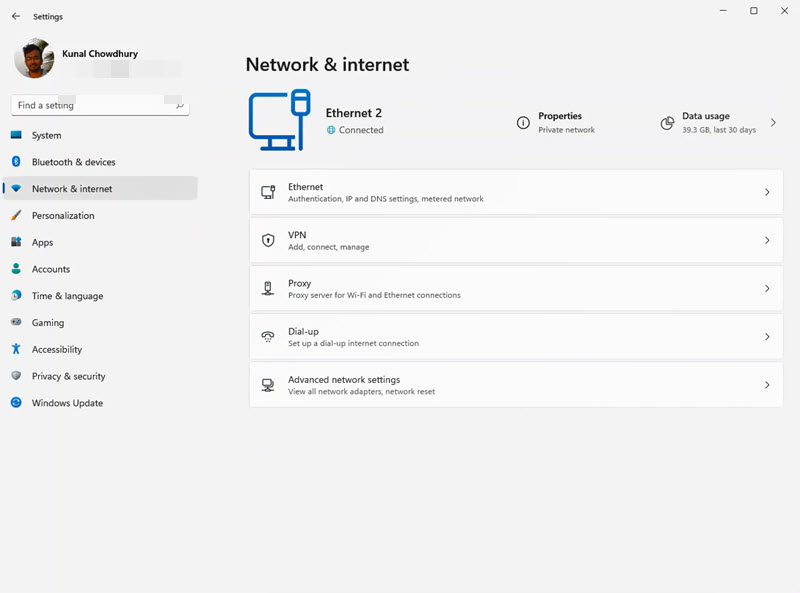Expand the Proxy row chevron

(x=767, y=288)
